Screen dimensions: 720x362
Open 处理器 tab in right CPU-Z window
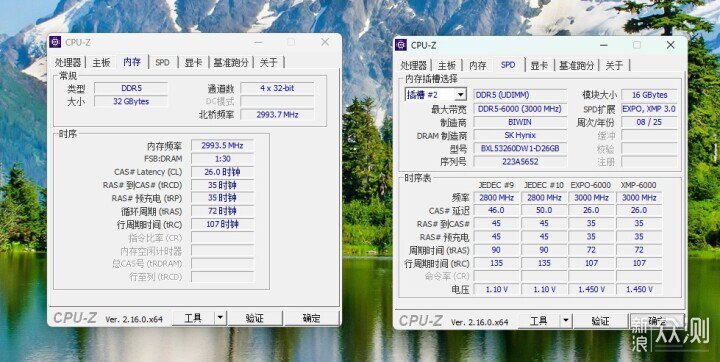point(413,66)
